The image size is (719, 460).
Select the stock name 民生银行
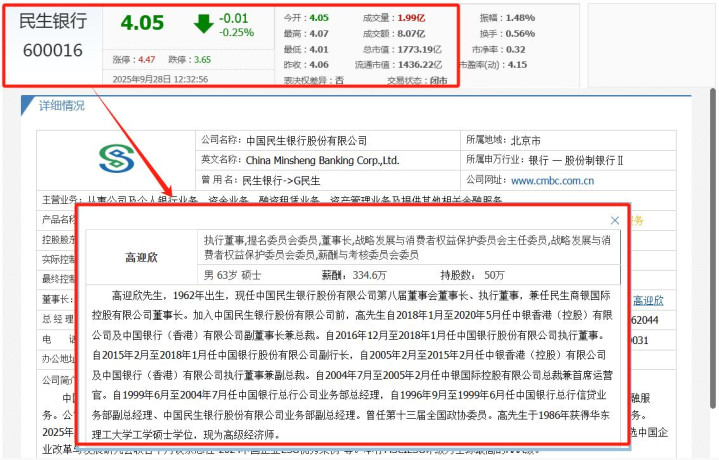click(x=53, y=21)
